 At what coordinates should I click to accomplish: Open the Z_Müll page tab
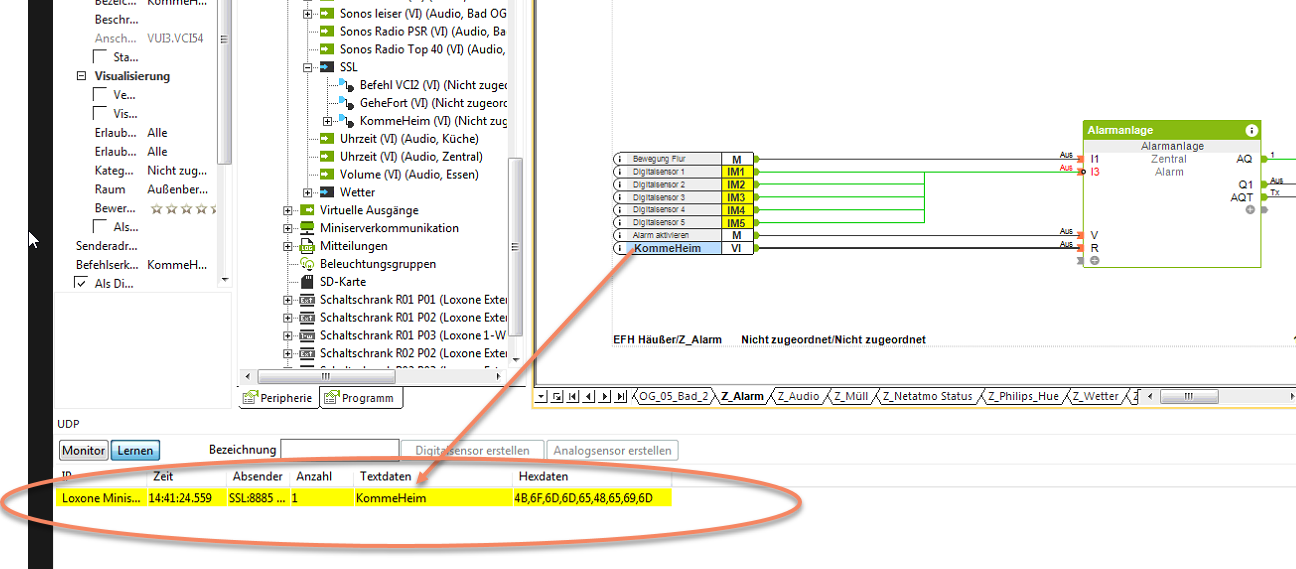850,397
